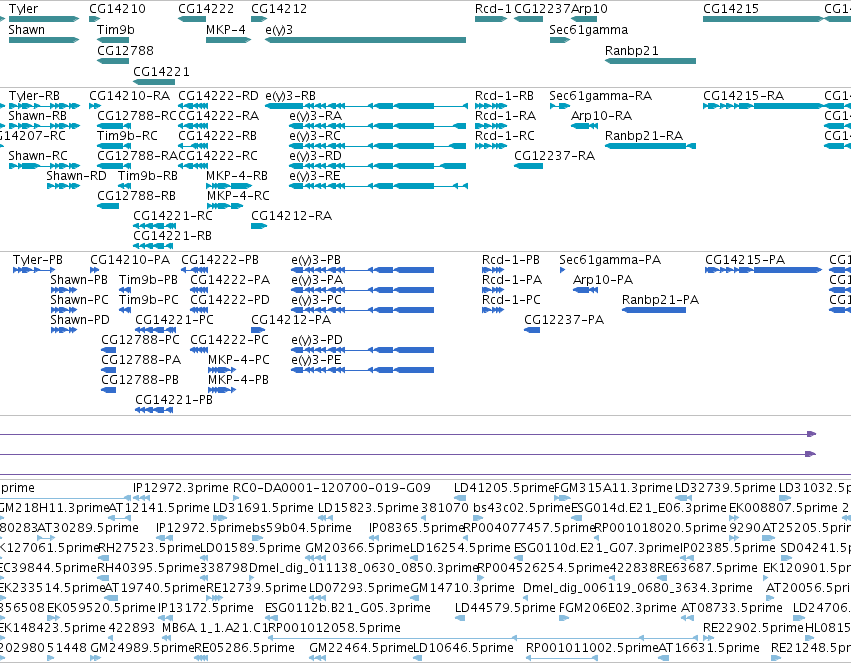Select the Arp10-PA protein feature
The width and height of the screenshot is (851, 663).
click(586, 290)
